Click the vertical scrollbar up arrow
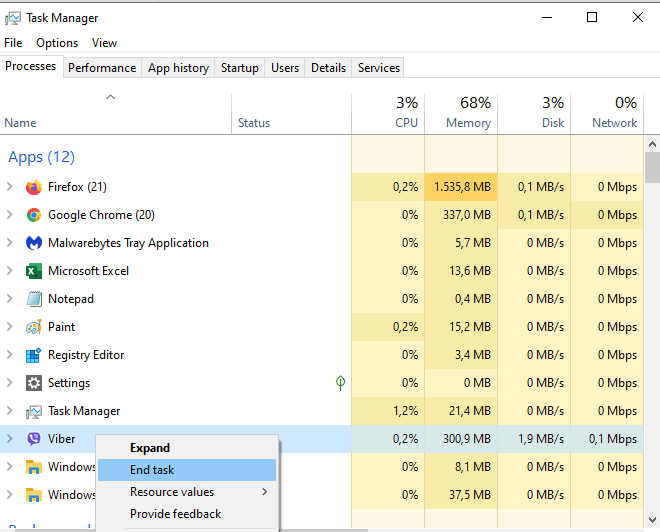 (652, 143)
